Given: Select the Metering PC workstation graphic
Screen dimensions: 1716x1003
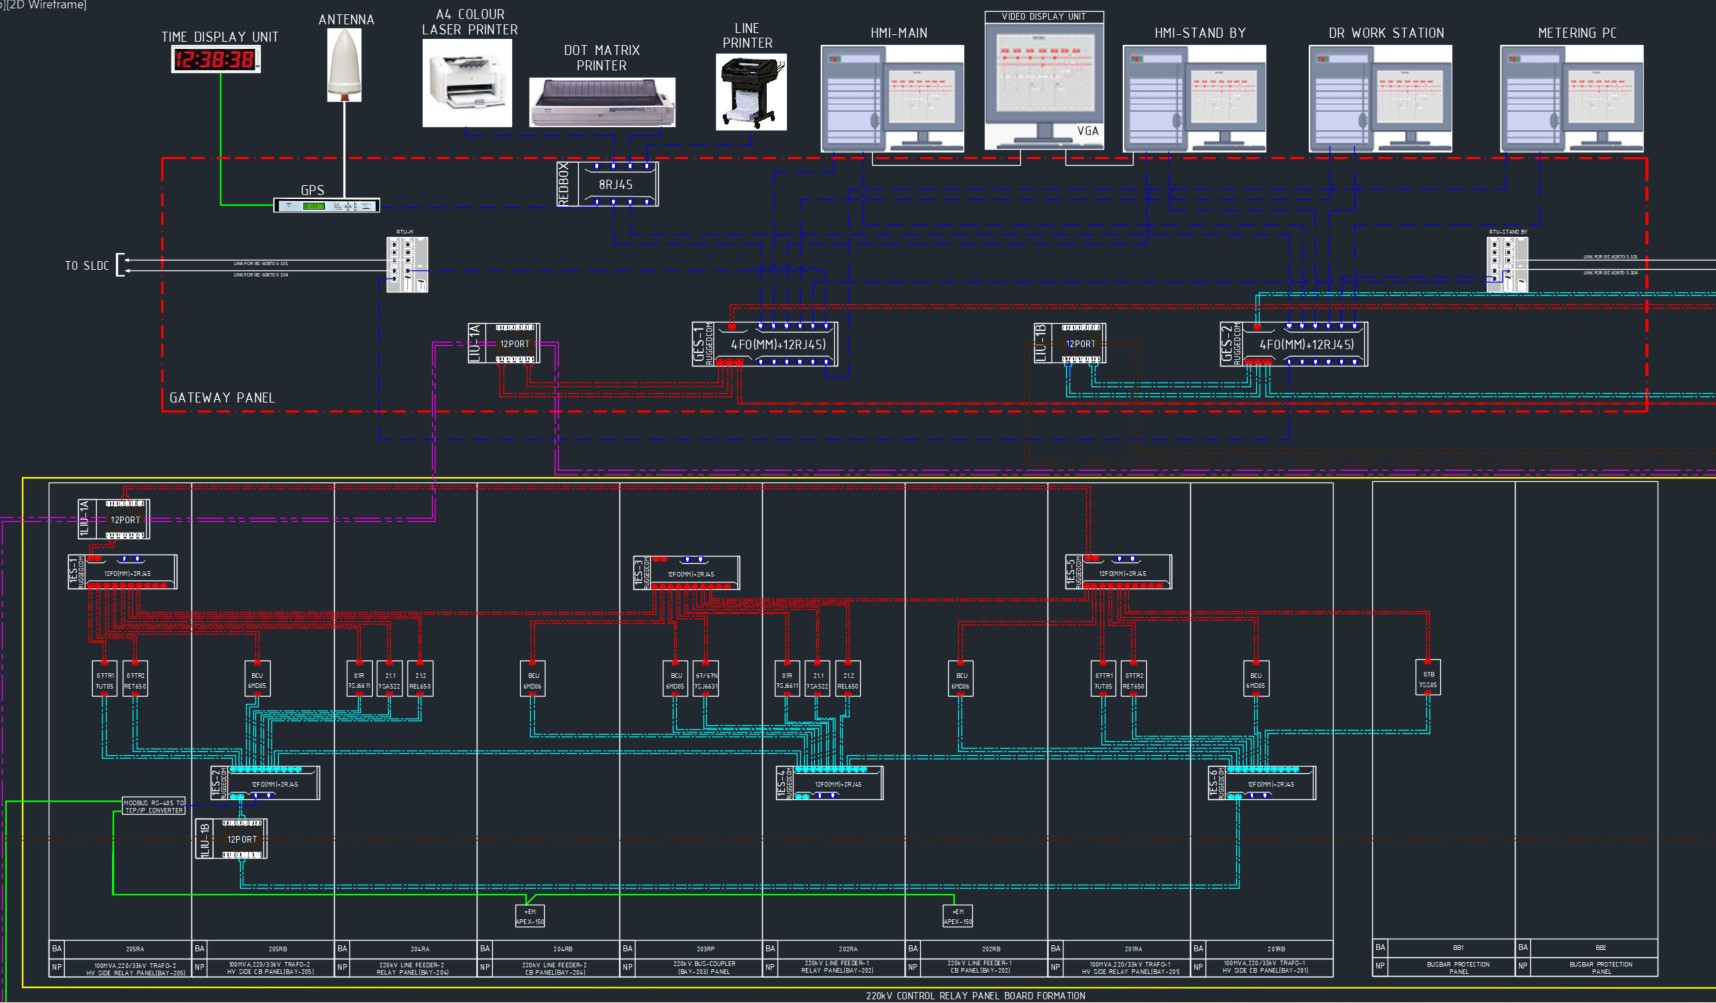Looking at the screenshot, I should click(1571, 98).
